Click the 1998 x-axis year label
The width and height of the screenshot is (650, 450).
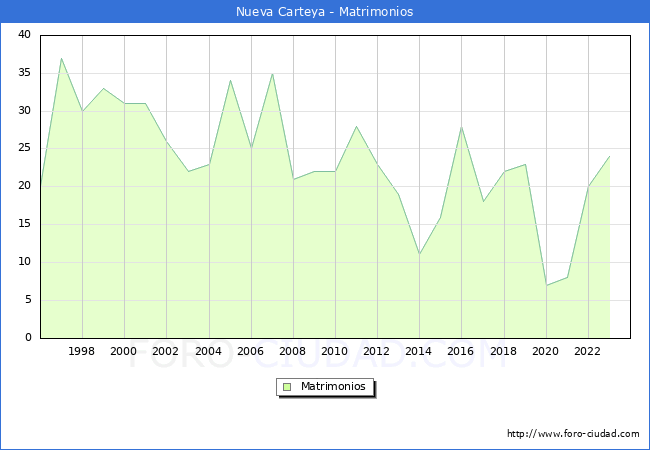click(82, 352)
